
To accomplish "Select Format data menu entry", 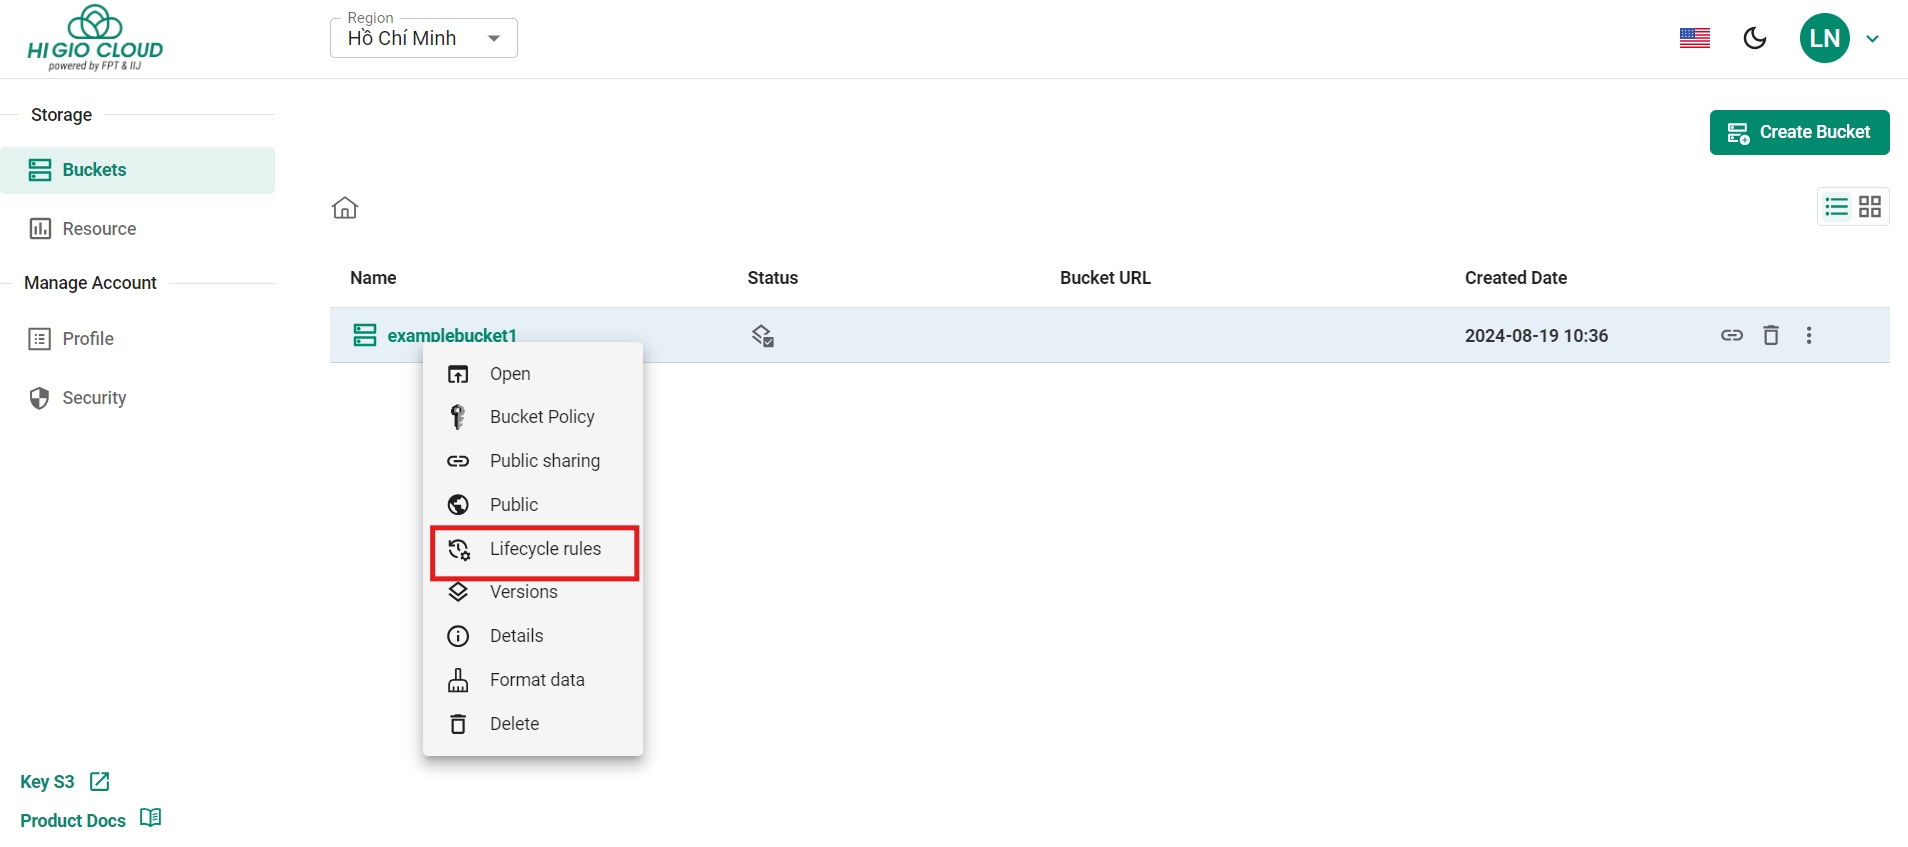I will tap(536, 680).
